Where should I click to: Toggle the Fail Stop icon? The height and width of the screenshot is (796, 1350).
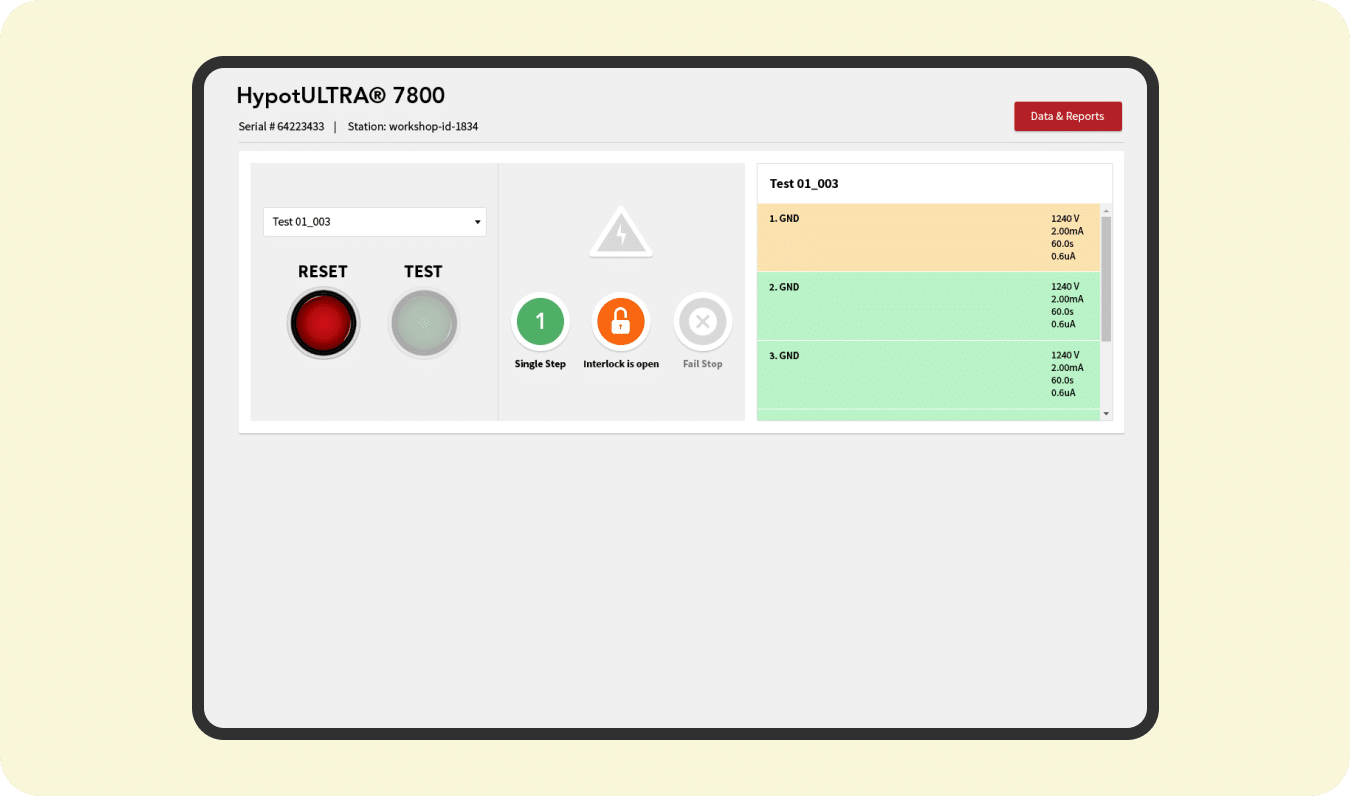click(x=703, y=321)
